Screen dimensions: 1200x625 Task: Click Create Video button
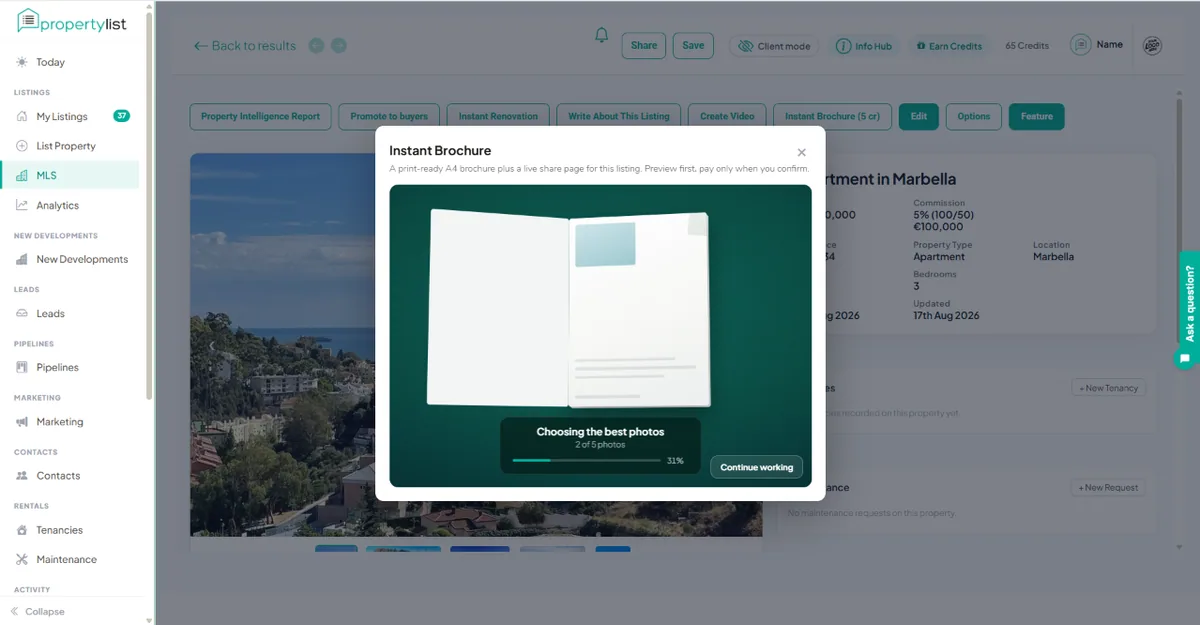[x=727, y=116]
